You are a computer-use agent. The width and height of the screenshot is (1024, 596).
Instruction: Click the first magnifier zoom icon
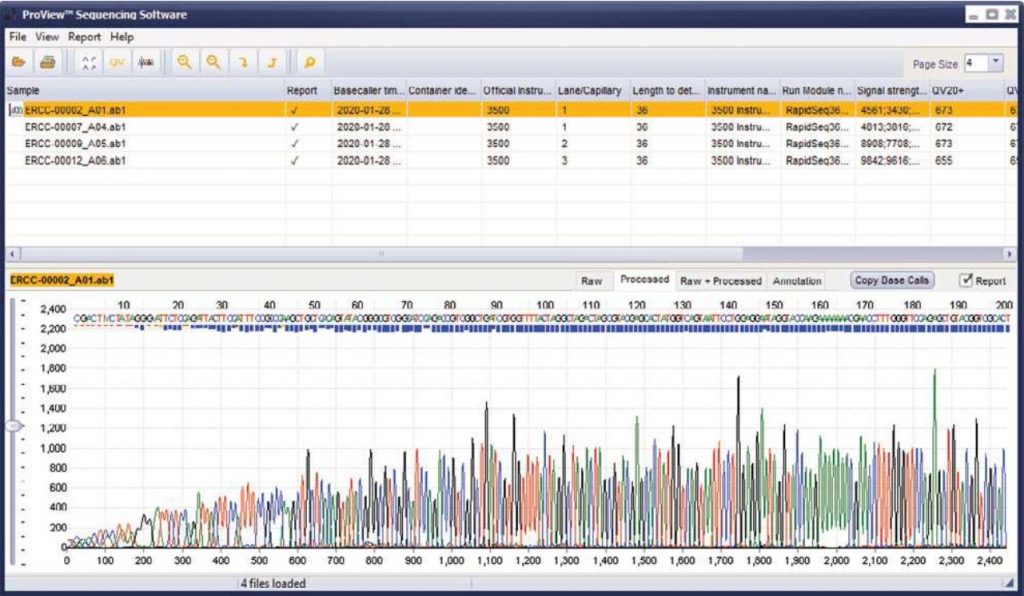pyautogui.click(x=185, y=62)
